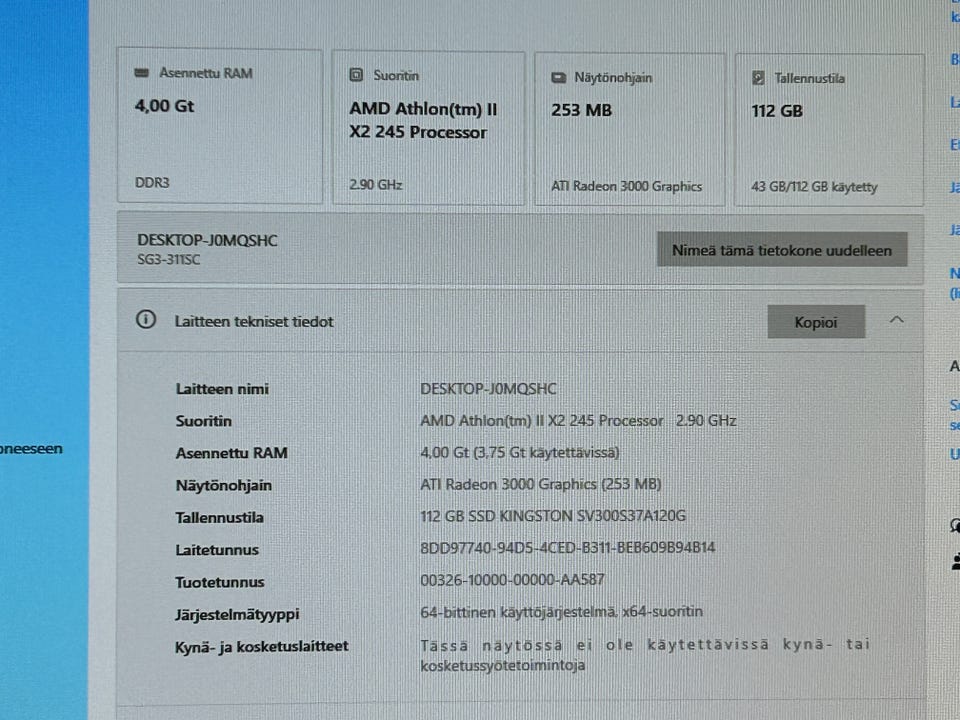Click the computer name DESKTOP-J0MQSHC in the header bar
This screenshot has width=960, height=720.
tap(207, 240)
